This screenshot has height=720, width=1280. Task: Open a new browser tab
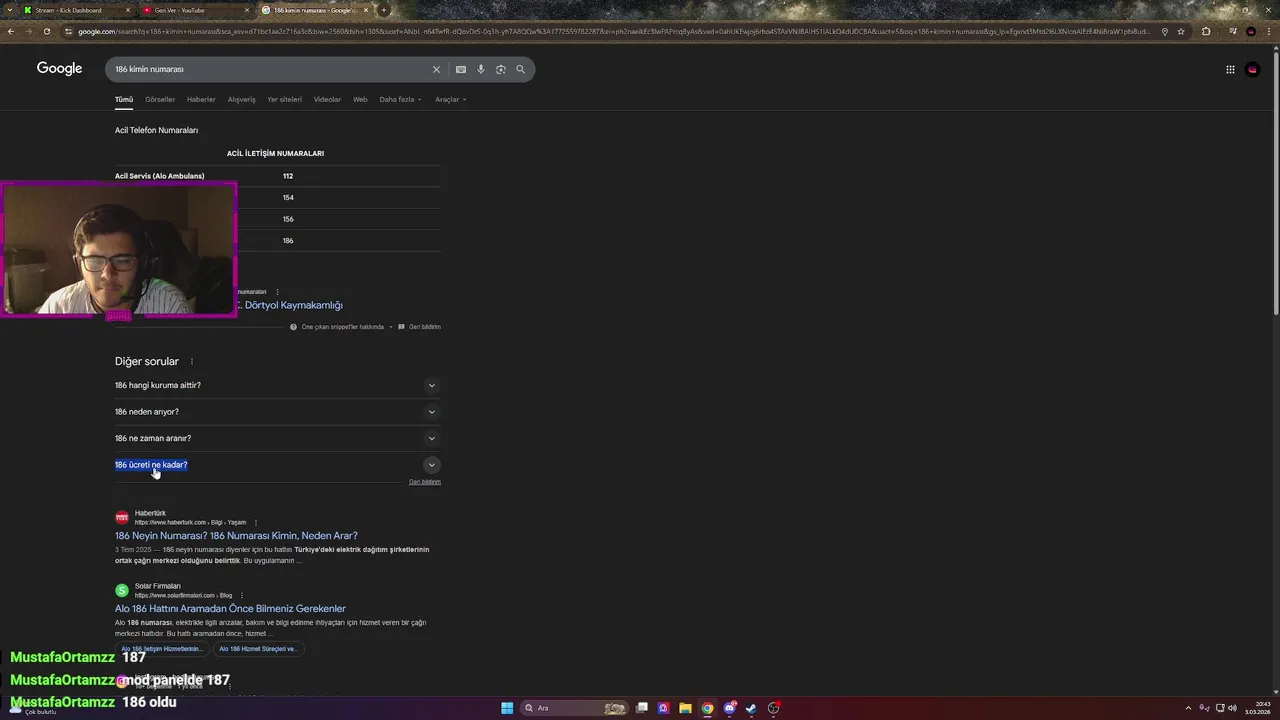(x=384, y=10)
